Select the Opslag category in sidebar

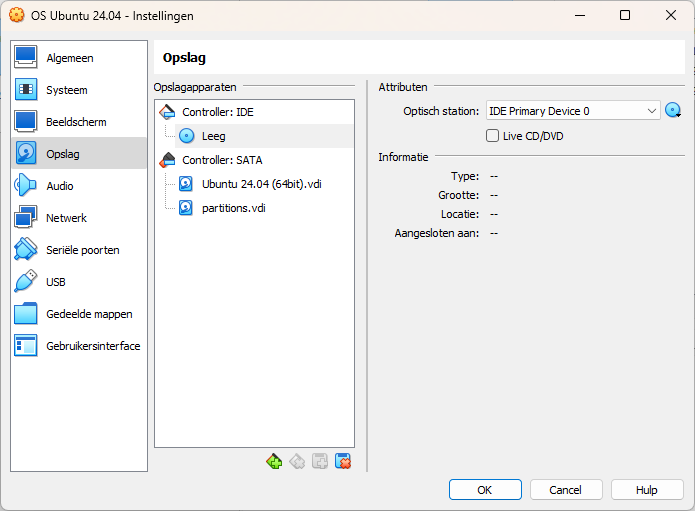79,154
